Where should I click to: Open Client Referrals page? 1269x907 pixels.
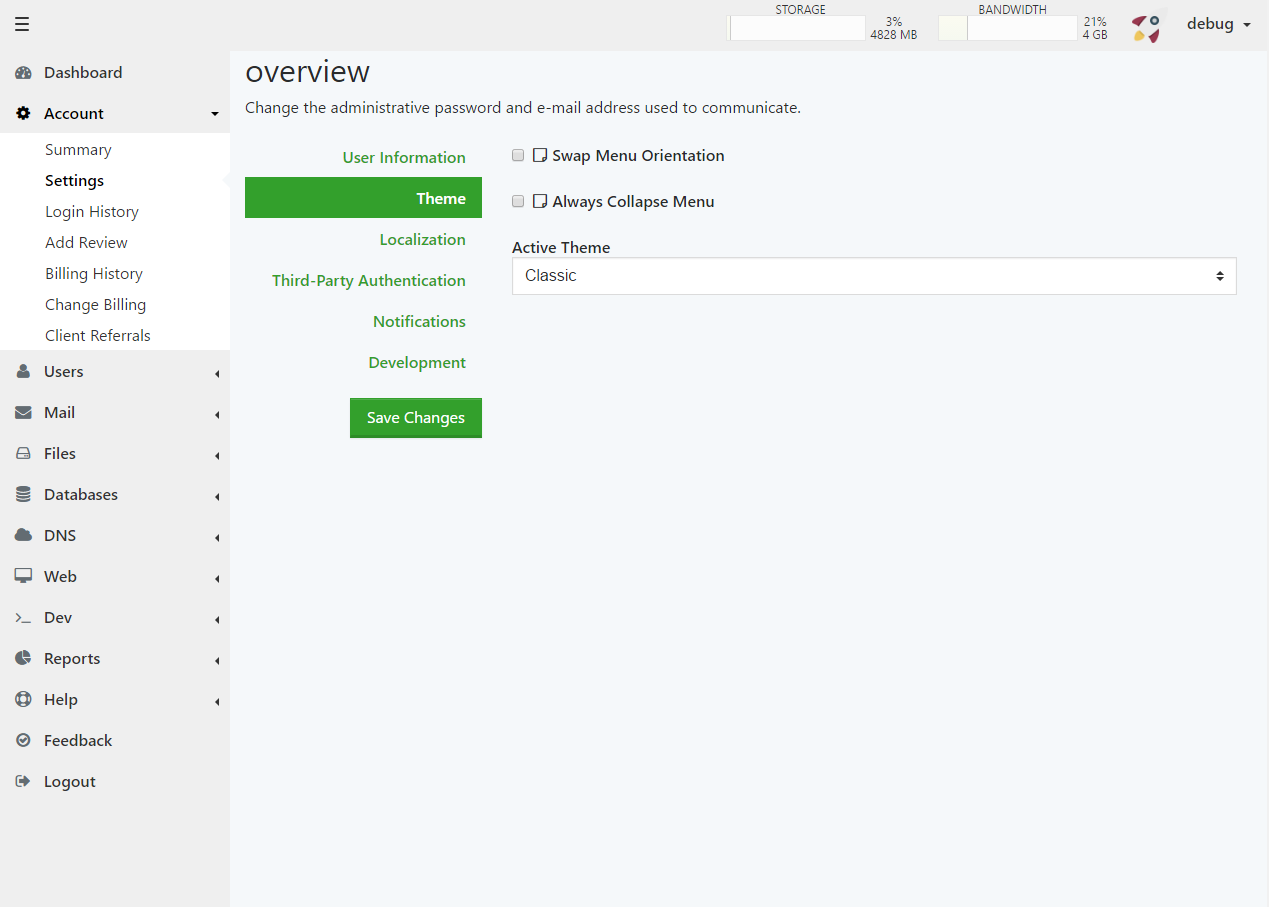click(98, 336)
